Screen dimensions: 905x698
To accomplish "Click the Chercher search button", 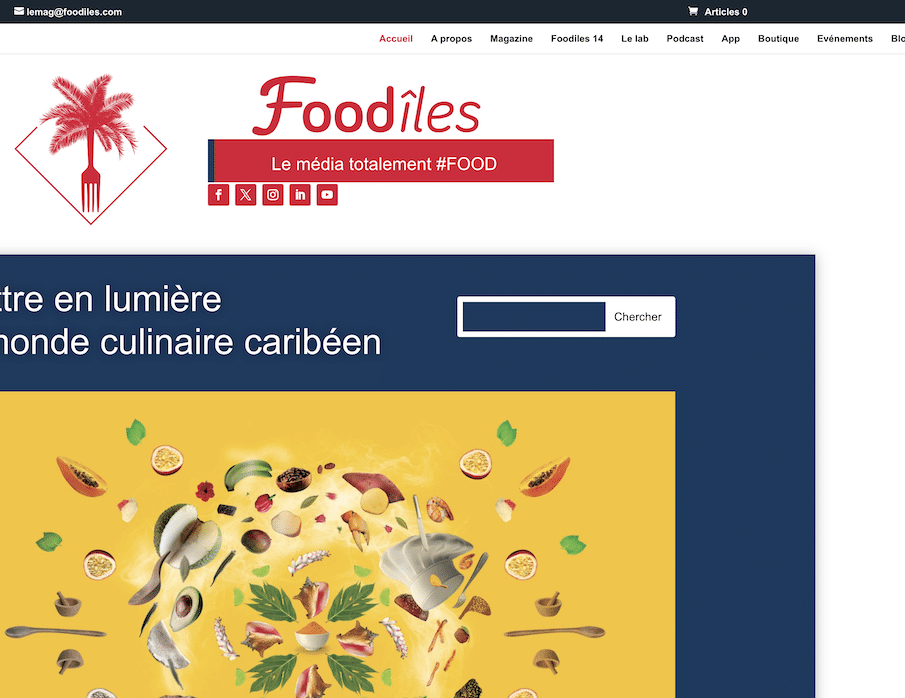I will (x=638, y=316).
